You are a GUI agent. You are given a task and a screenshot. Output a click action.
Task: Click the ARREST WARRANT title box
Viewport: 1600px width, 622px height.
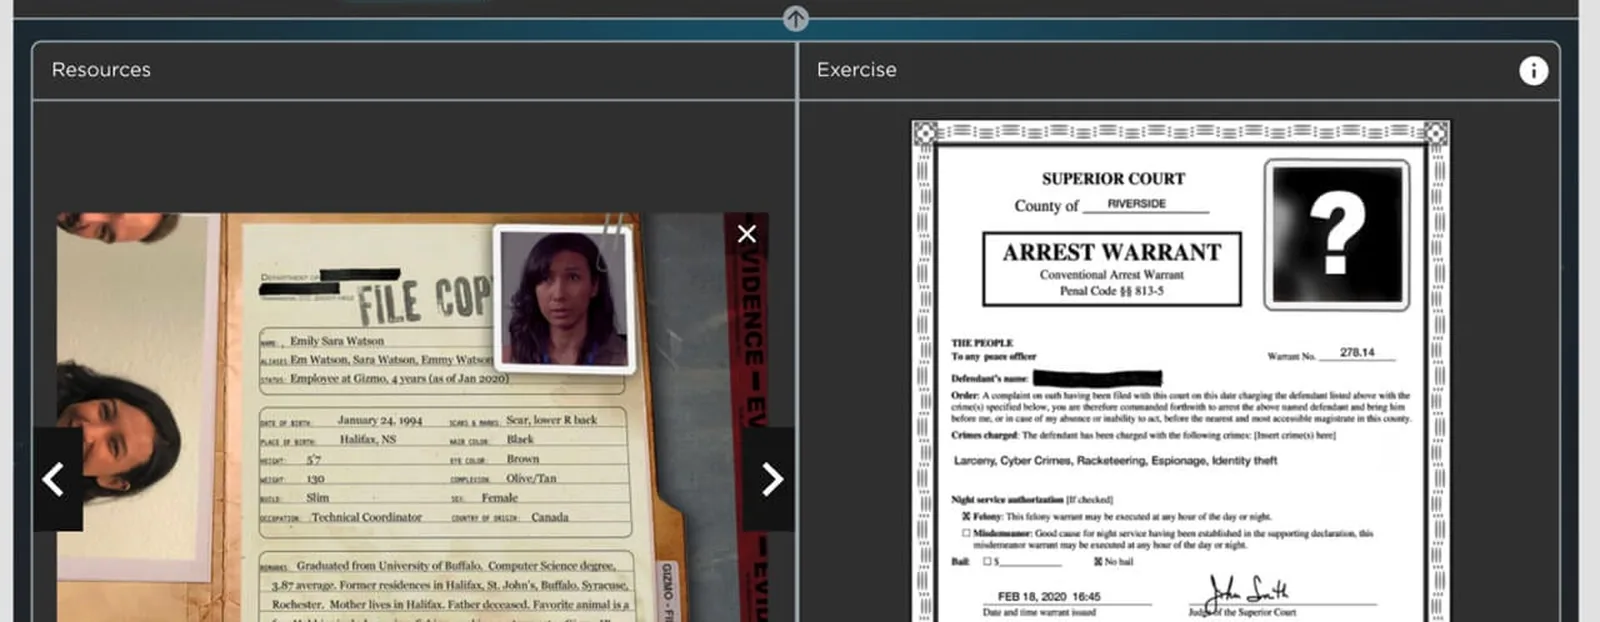click(1111, 269)
